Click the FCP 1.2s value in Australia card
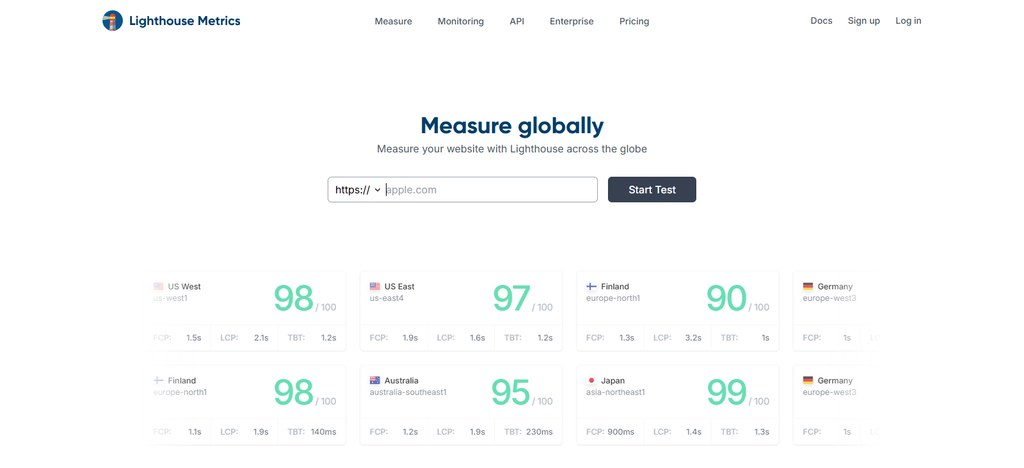The width and height of the screenshot is (1024, 468). 410,432
